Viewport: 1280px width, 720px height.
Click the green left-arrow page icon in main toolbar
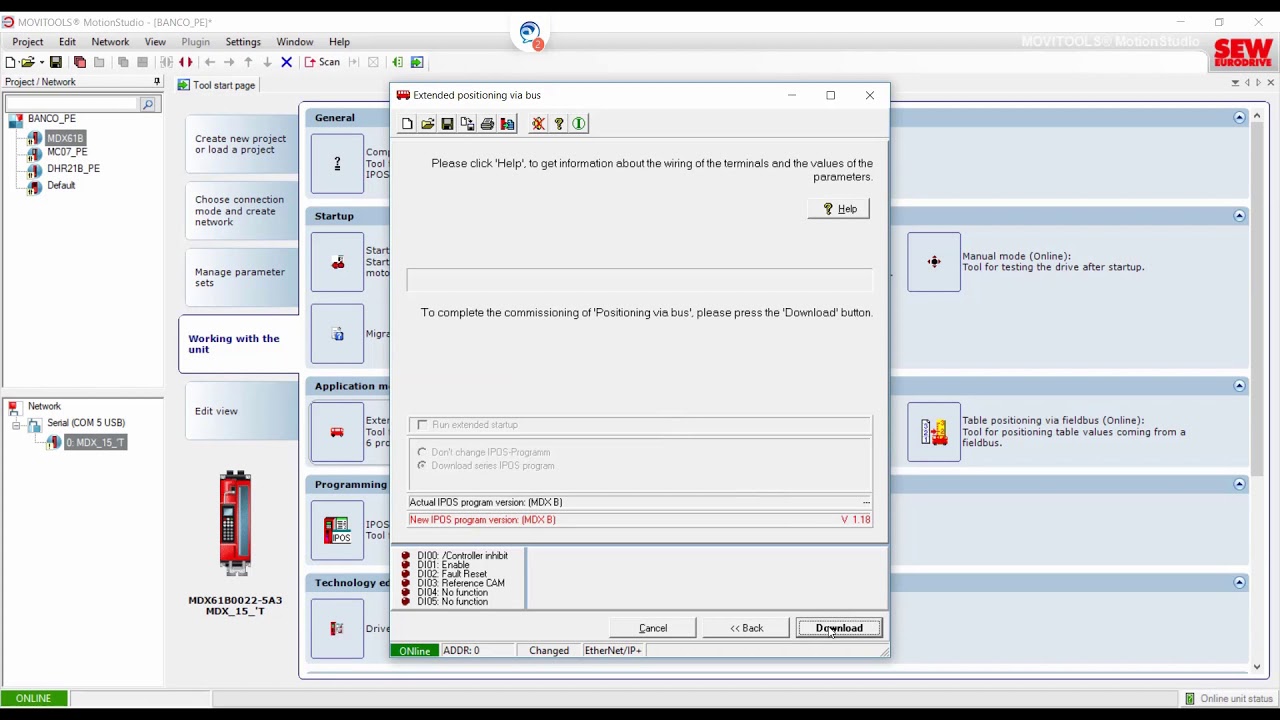397,62
